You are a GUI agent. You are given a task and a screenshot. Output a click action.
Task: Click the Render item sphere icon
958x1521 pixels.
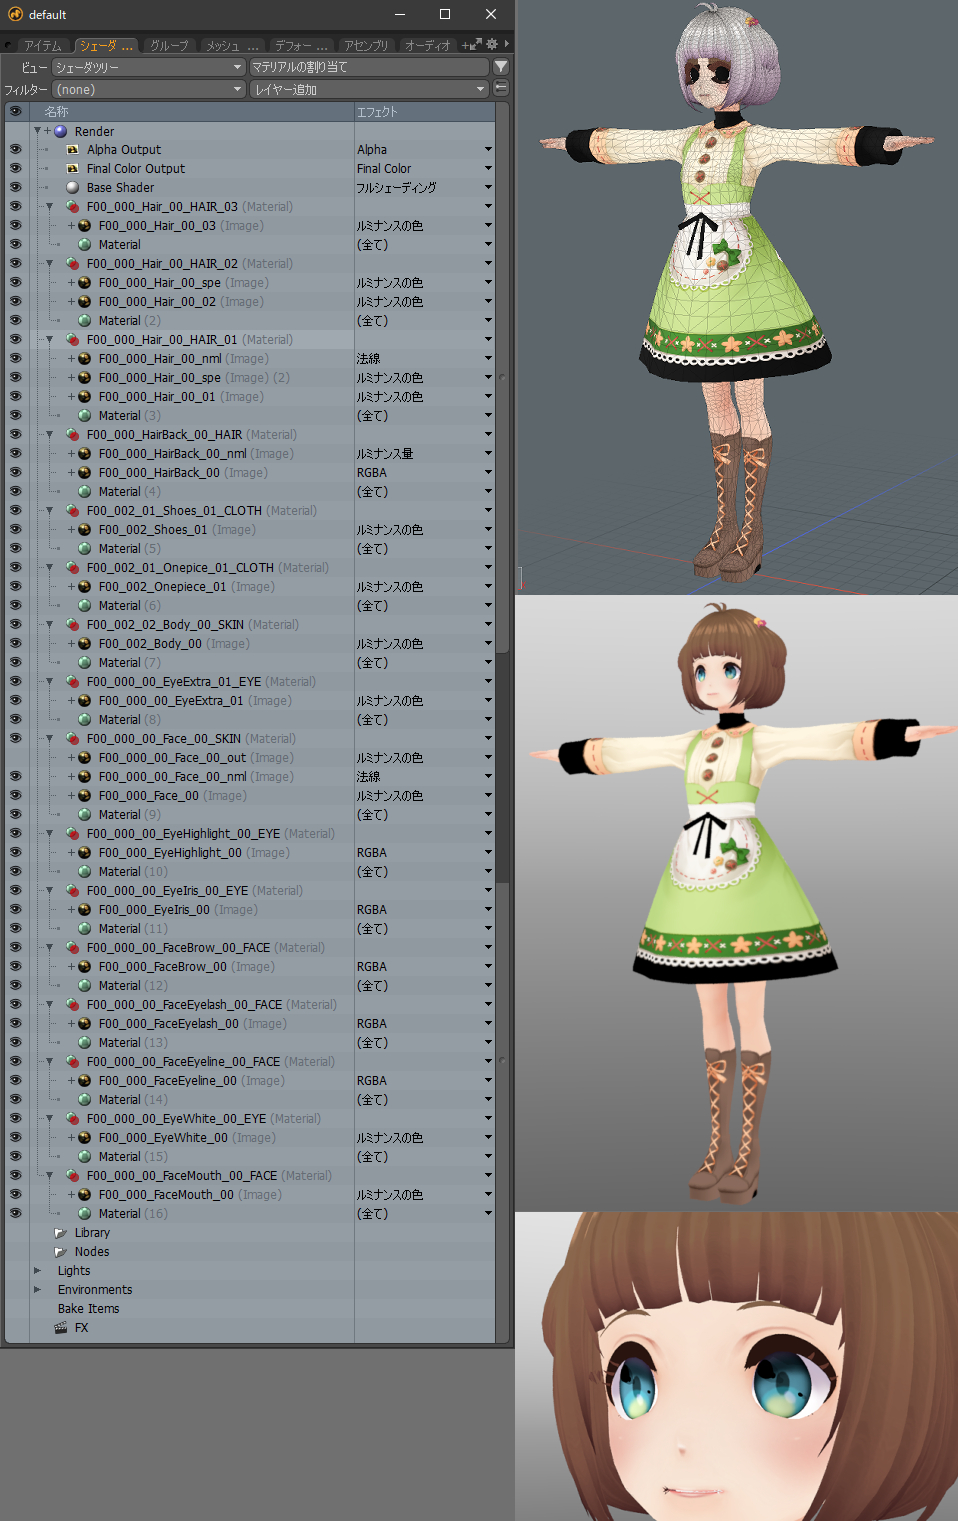tap(61, 131)
